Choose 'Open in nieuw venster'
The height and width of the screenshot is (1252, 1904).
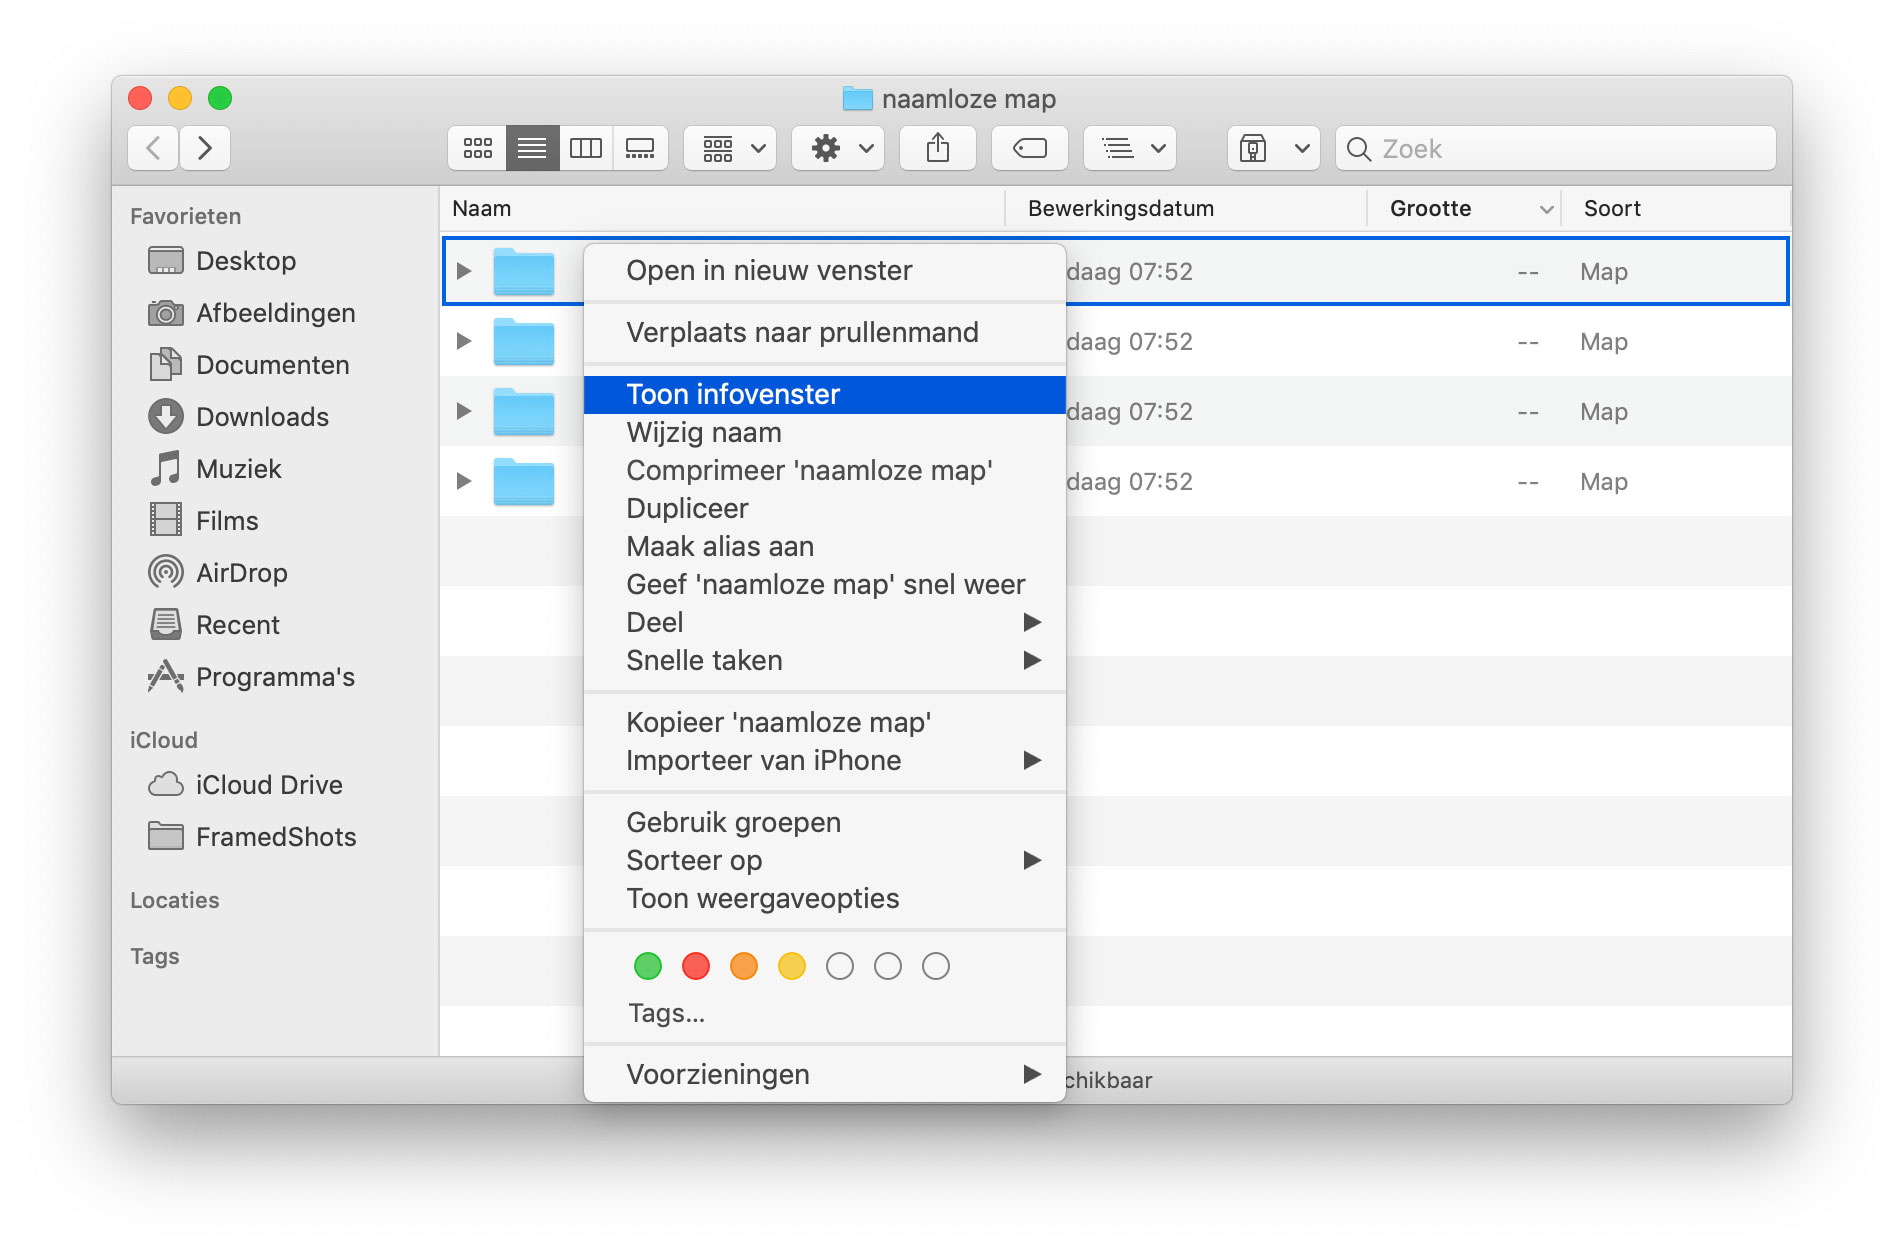[825, 271]
